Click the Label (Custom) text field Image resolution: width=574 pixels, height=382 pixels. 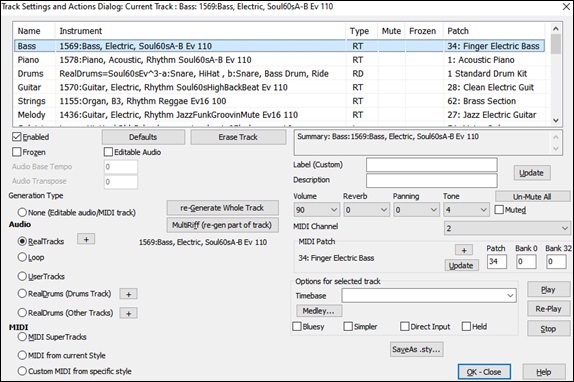pos(432,165)
